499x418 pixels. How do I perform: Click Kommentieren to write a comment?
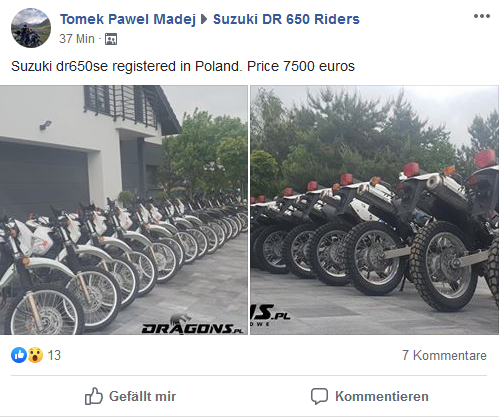[370, 396]
